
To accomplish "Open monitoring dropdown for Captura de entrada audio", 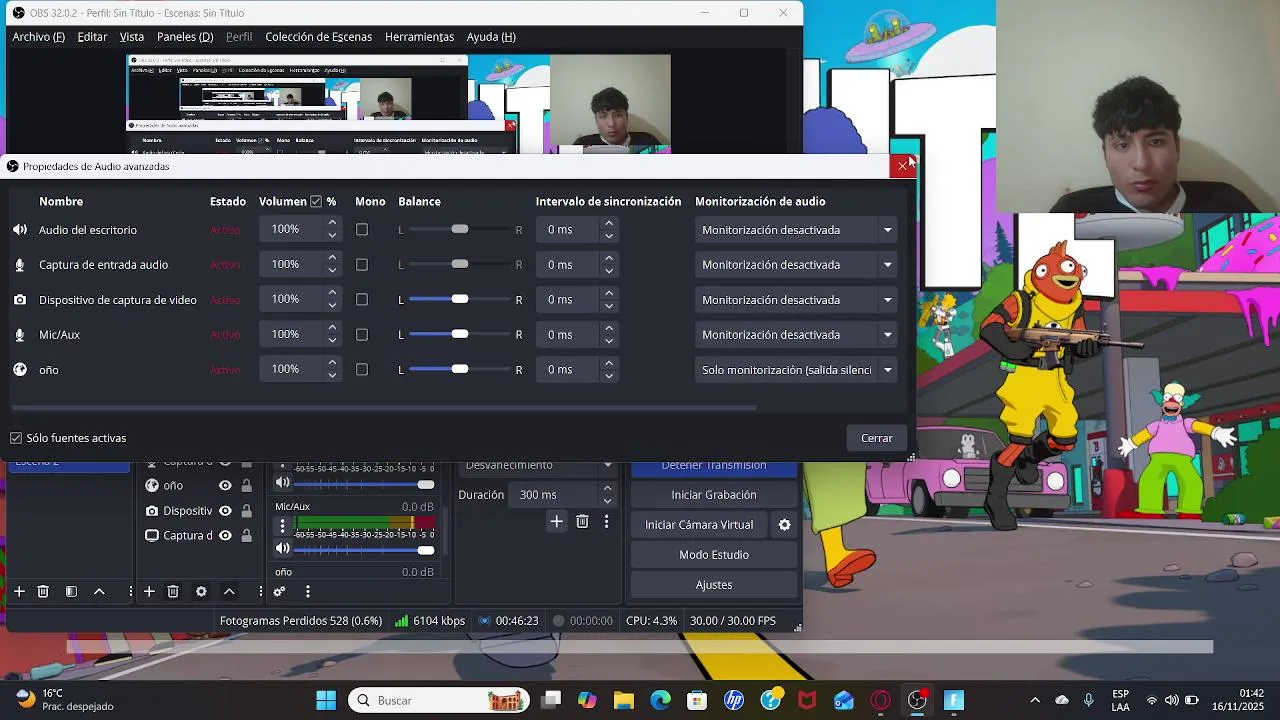I will pos(796,265).
